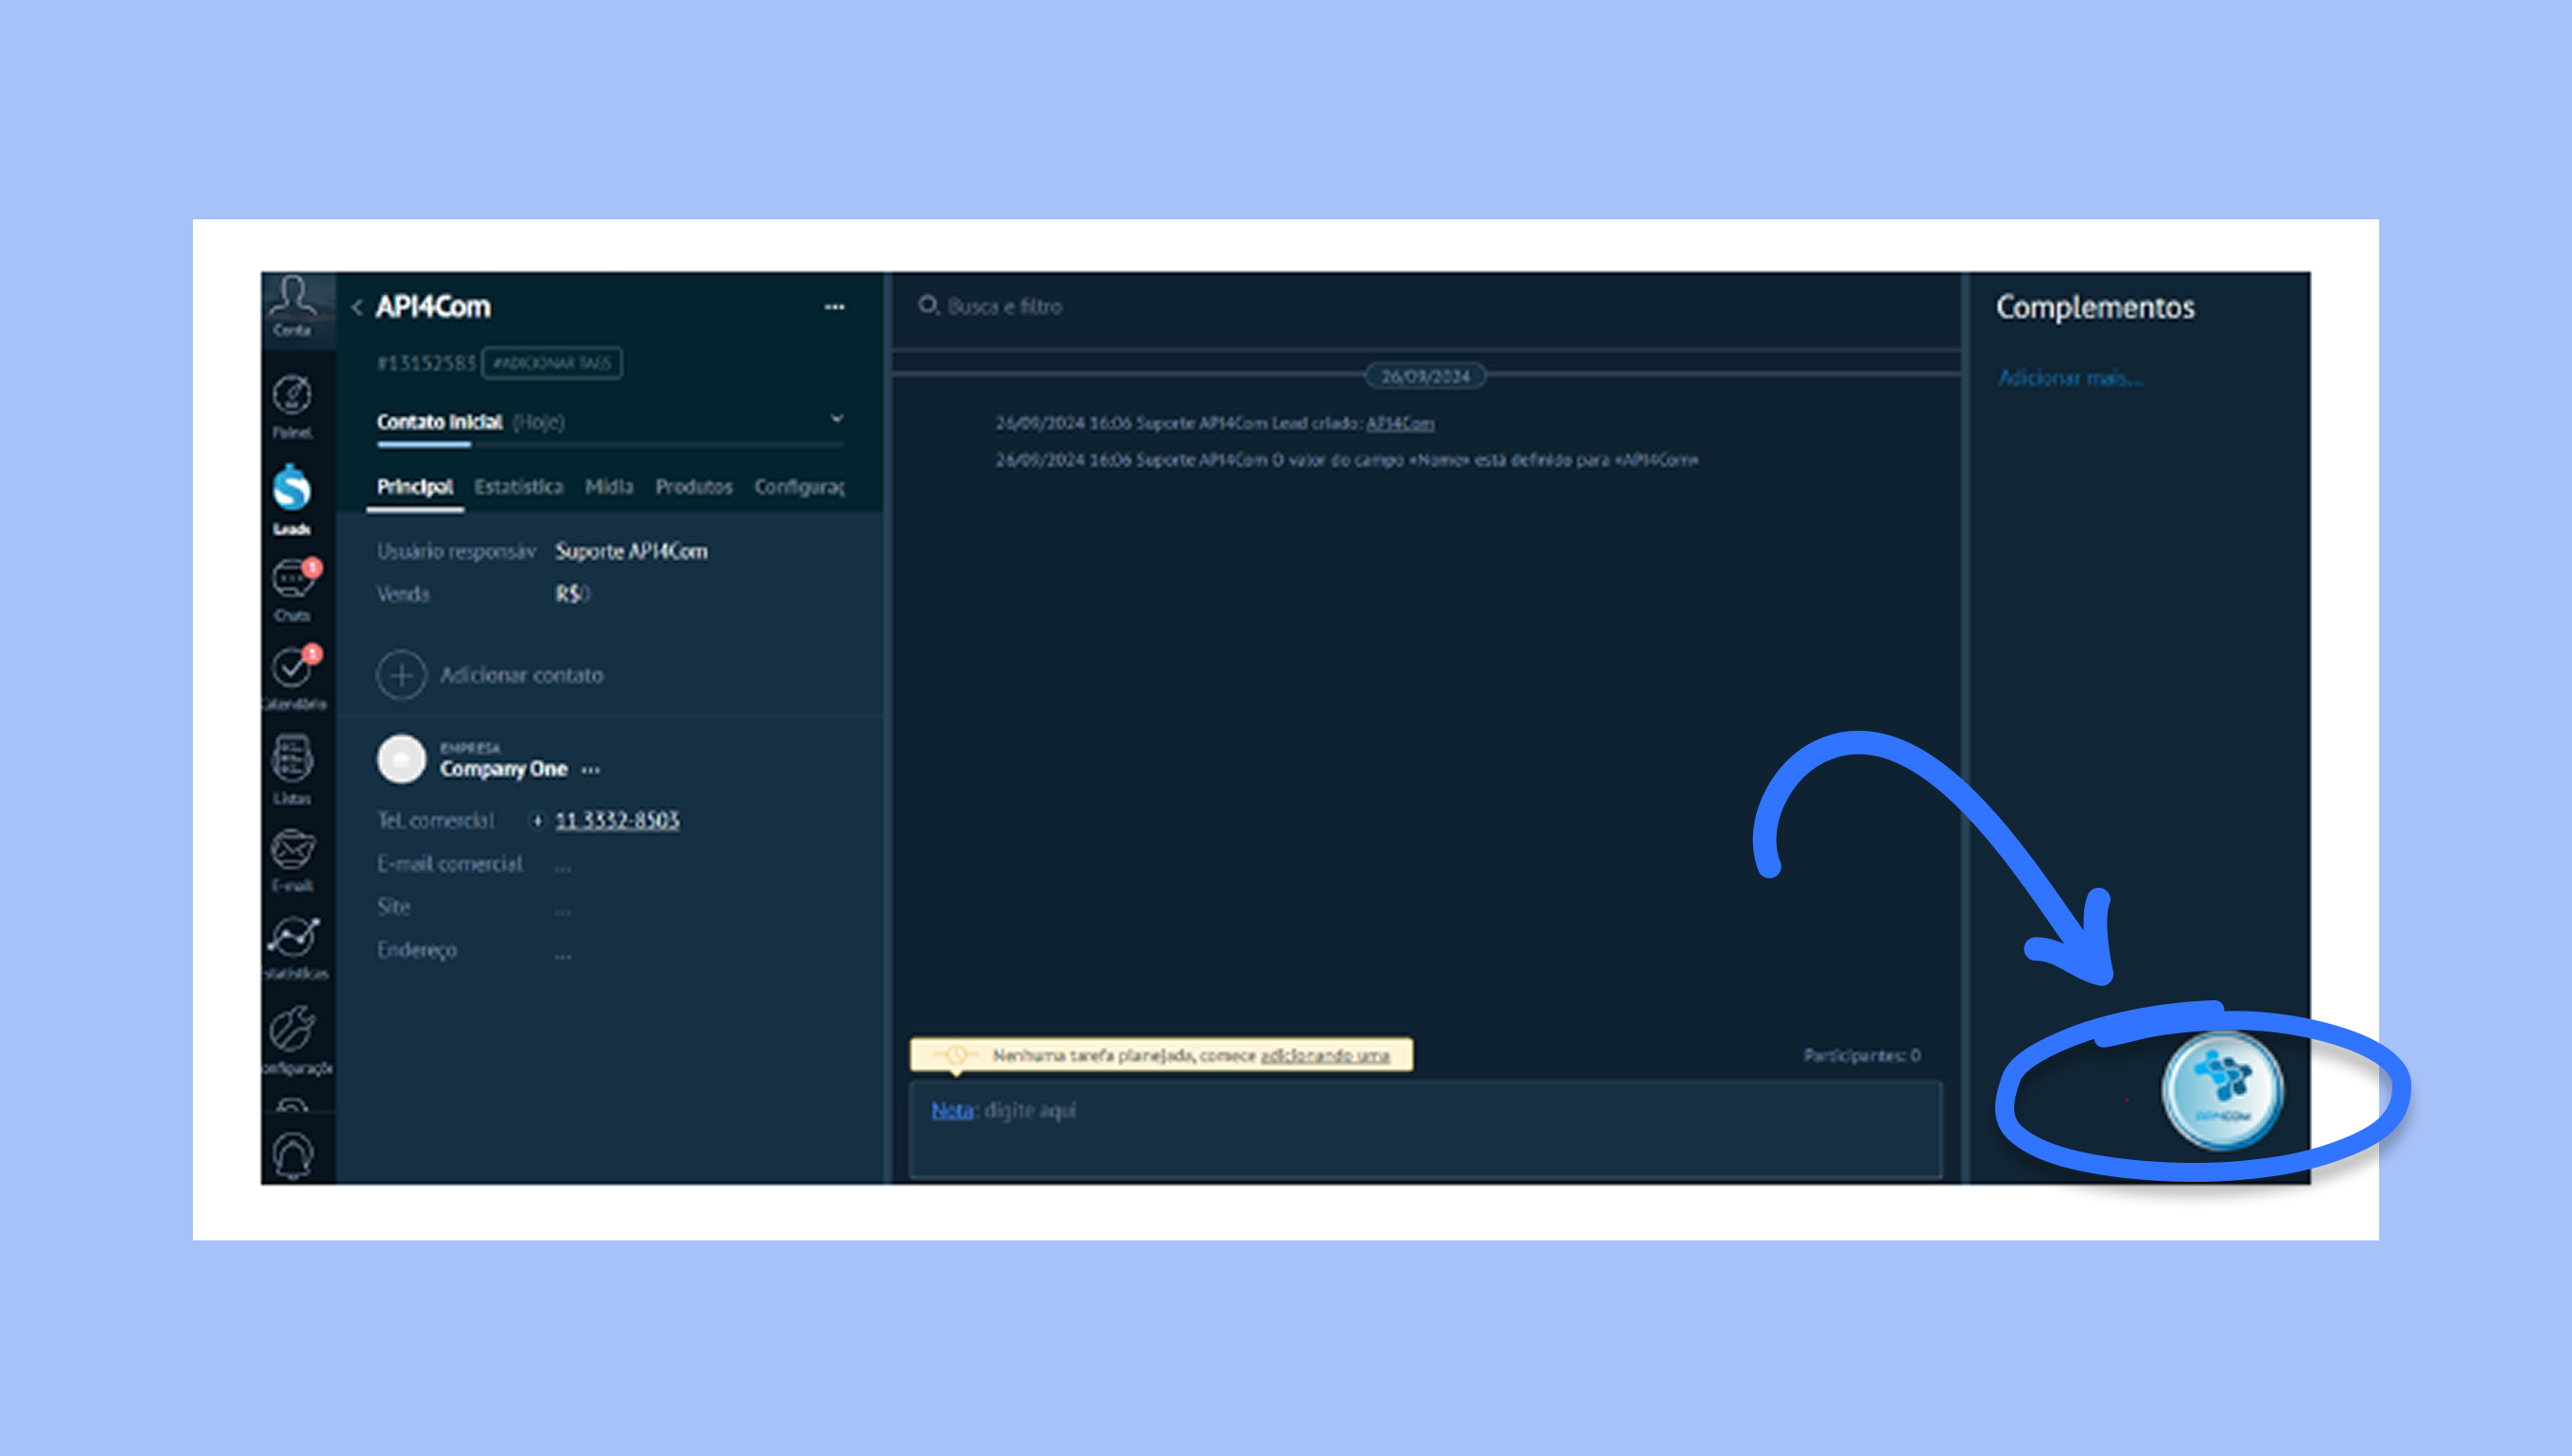Change the Usuário responsável Suporte API4Com
Viewport: 2572px width, 1456px height.
point(631,551)
